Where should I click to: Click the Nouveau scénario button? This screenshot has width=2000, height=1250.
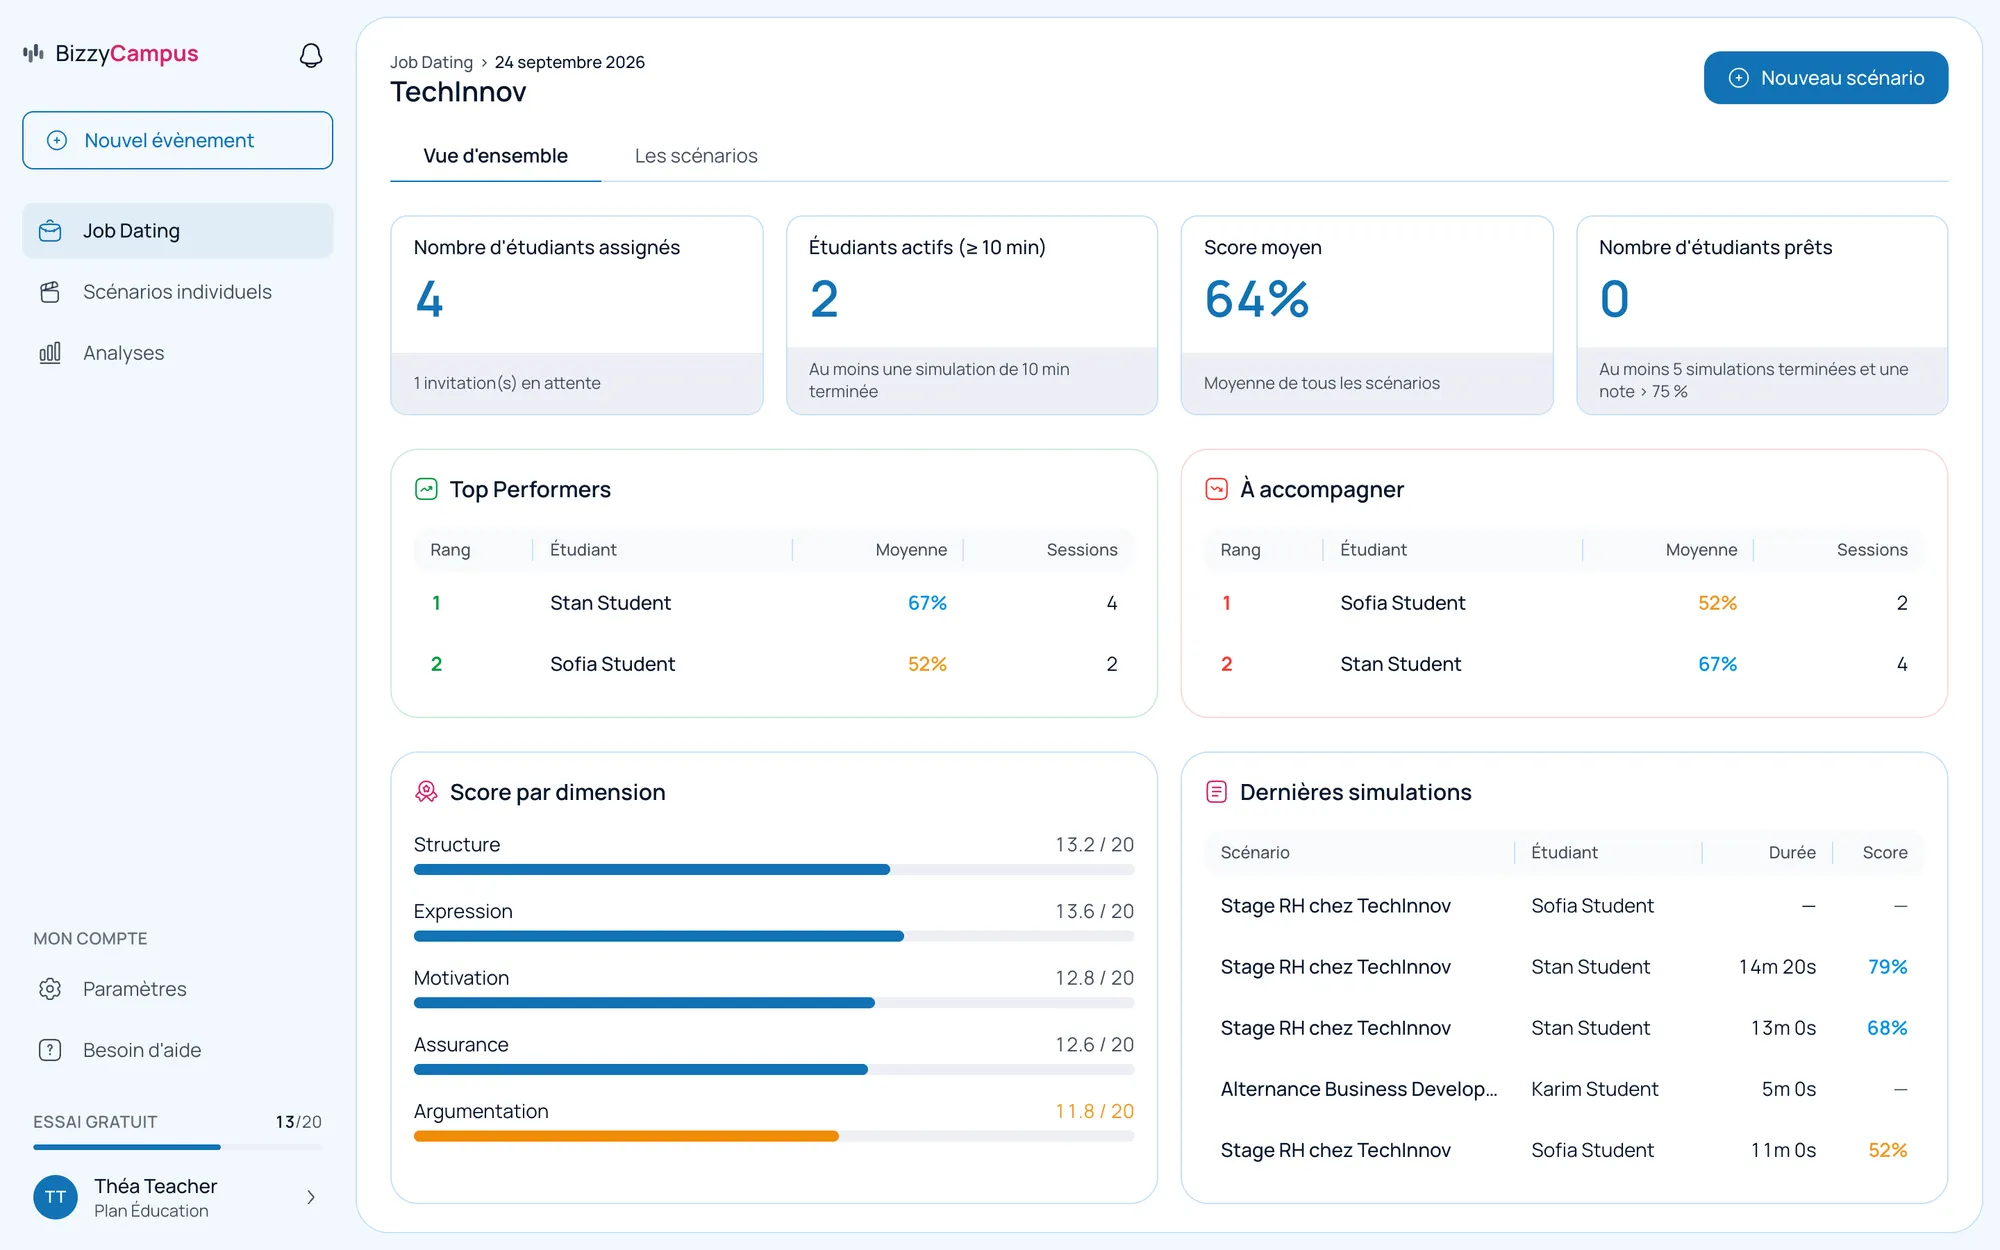tap(1826, 78)
